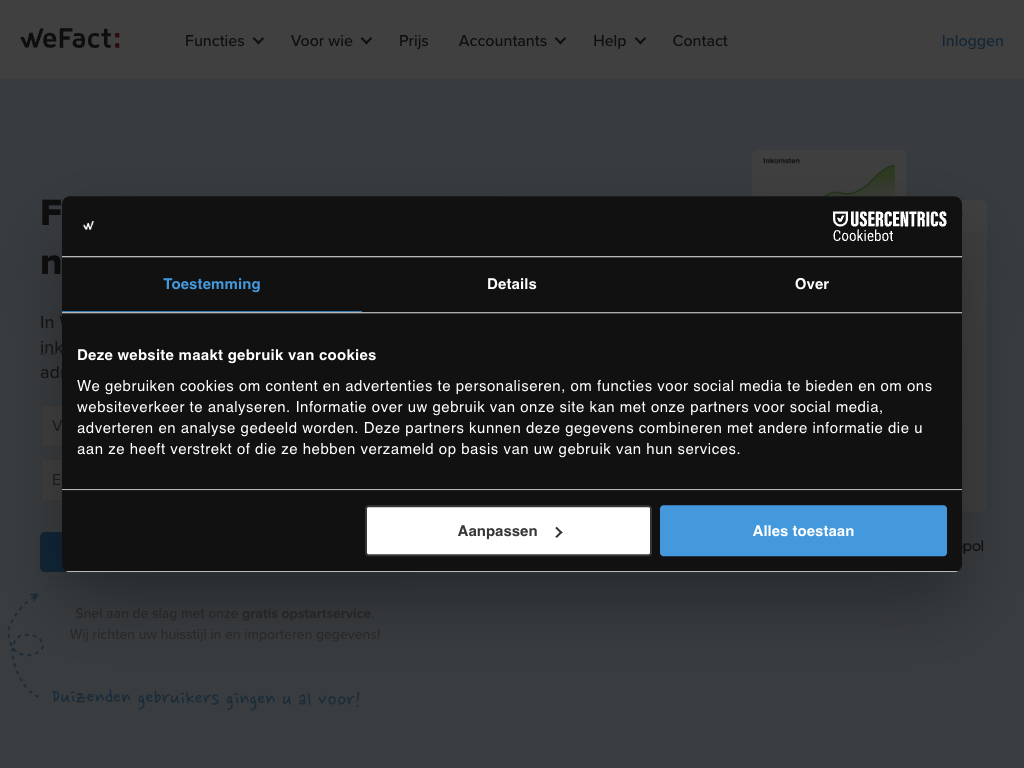
Task: Click the Alles toestaan button
Action: click(803, 531)
